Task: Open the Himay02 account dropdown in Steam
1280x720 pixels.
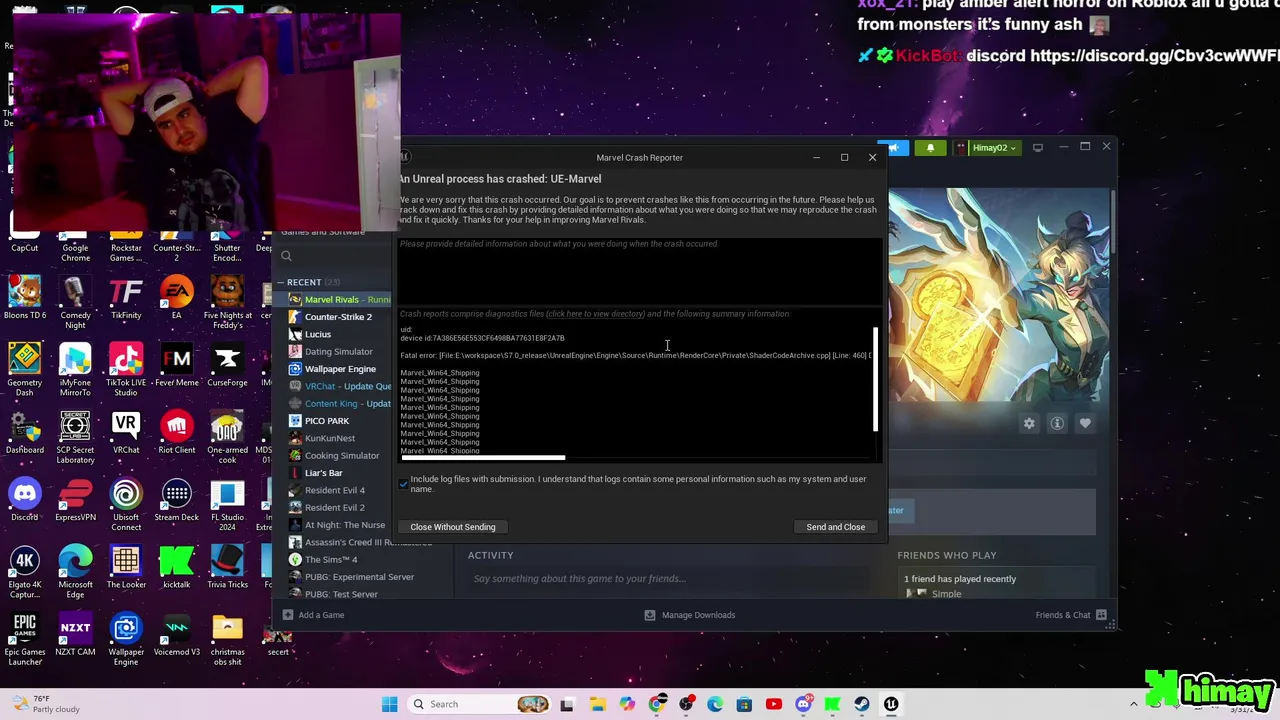Action: (x=987, y=148)
